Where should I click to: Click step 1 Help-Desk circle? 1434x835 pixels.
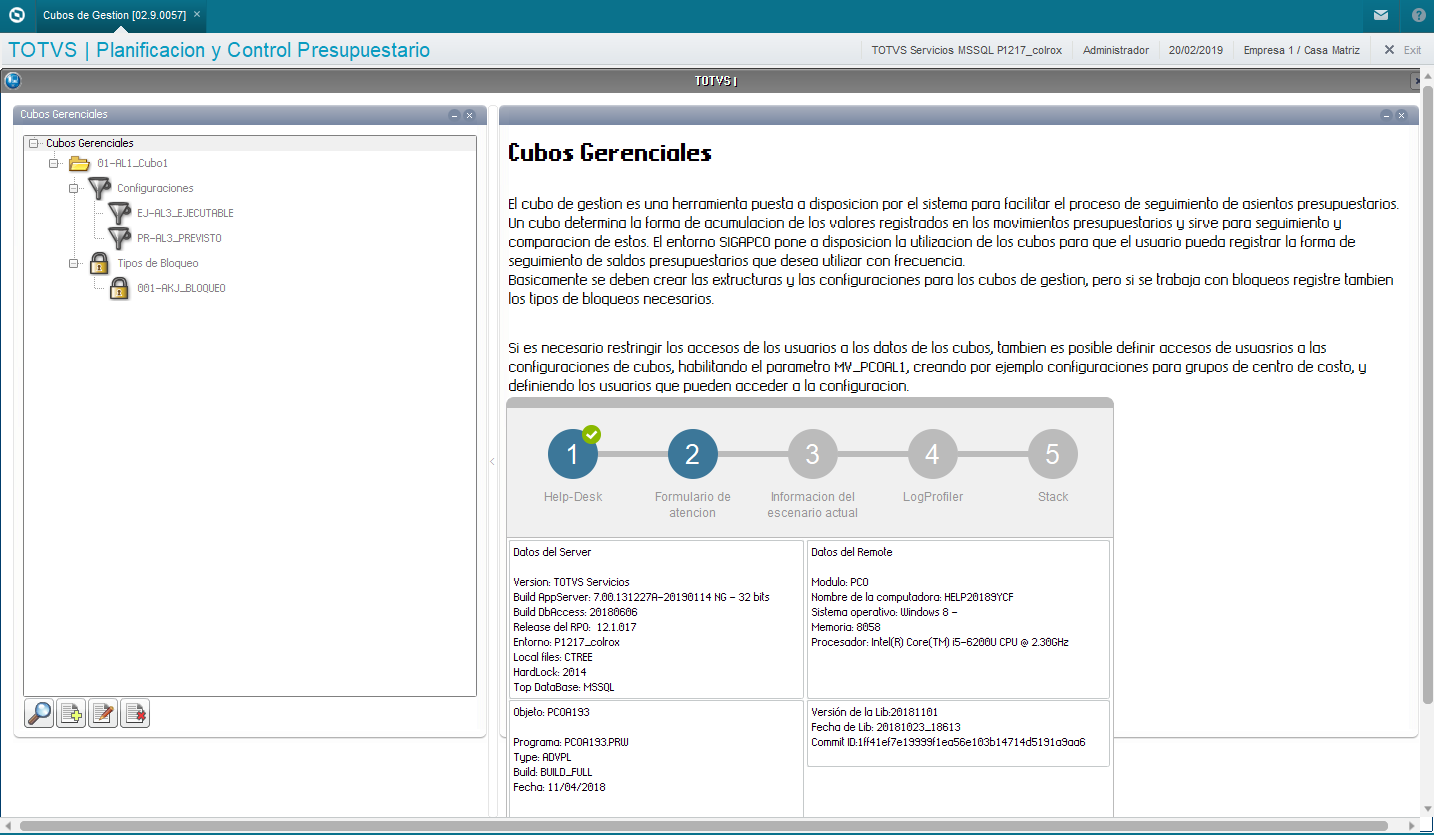point(573,454)
